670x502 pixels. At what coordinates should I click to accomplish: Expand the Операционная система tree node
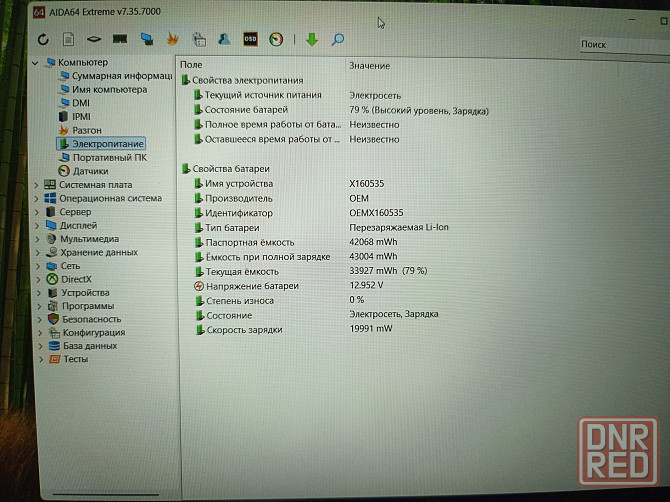37,198
